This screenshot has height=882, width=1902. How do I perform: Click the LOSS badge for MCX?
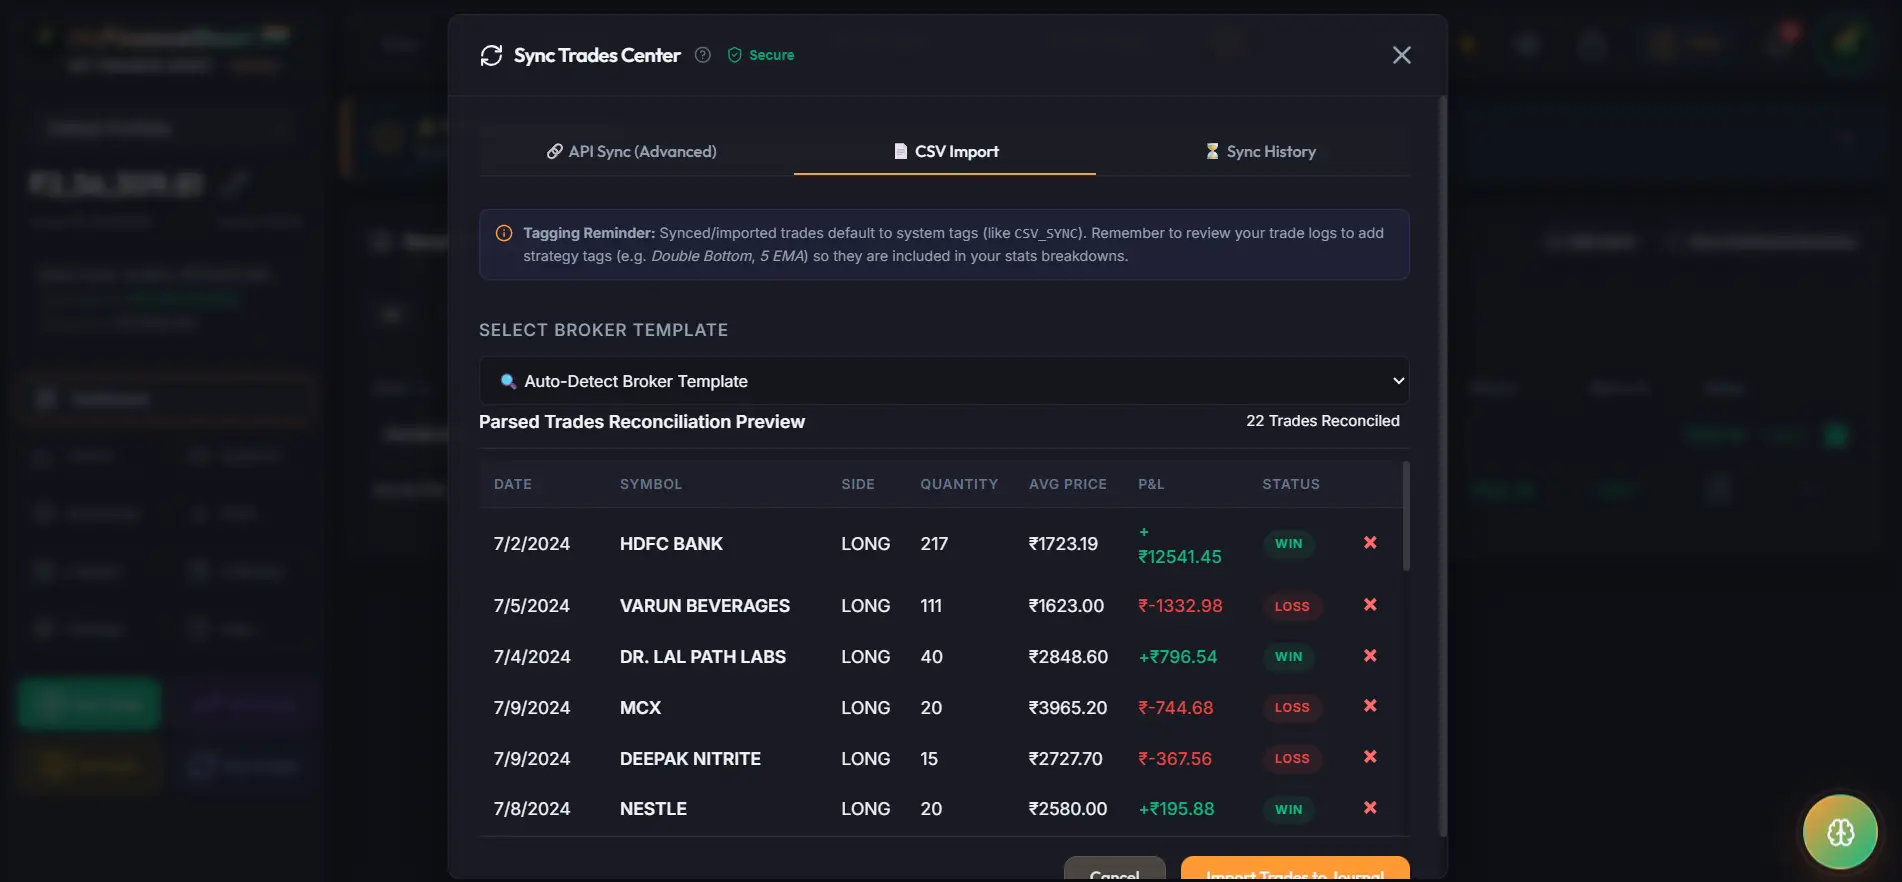pyautogui.click(x=1292, y=708)
